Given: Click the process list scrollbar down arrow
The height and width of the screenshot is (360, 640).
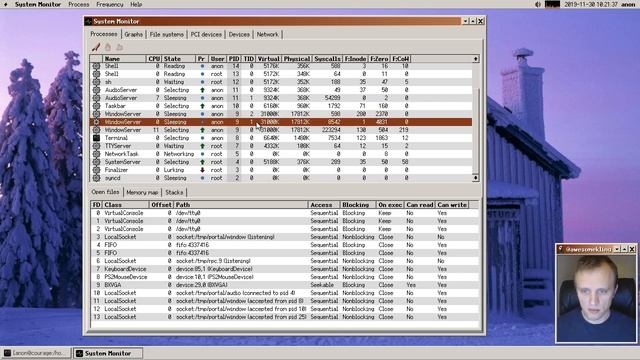Looking at the screenshot, I should [476, 178].
